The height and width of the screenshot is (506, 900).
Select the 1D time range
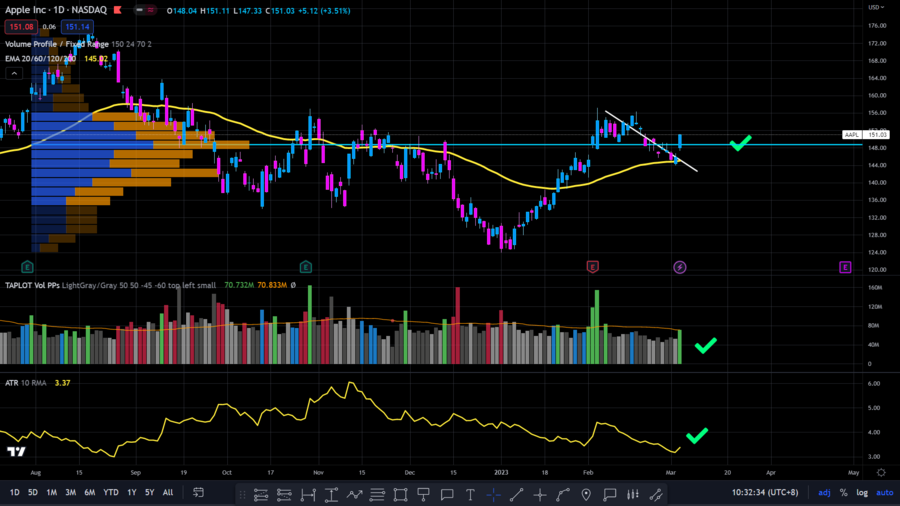[14, 492]
